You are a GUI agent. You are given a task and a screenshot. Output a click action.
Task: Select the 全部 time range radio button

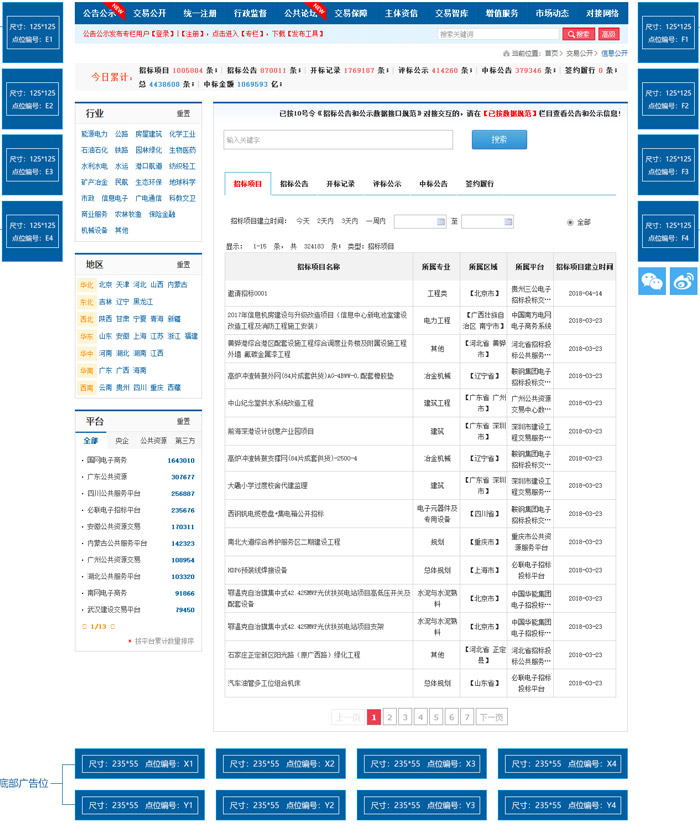click(x=571, y=222)
